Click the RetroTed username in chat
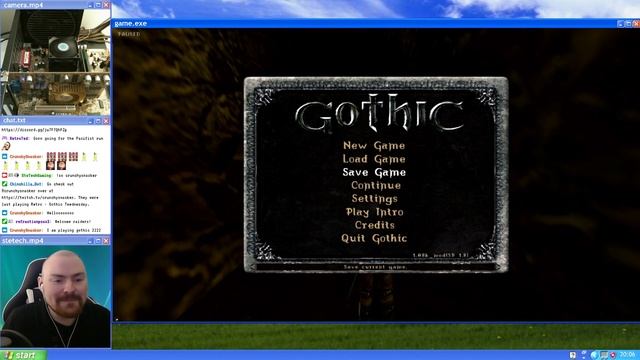This screenshot has height=360, width=640. [x=19, y=139]
